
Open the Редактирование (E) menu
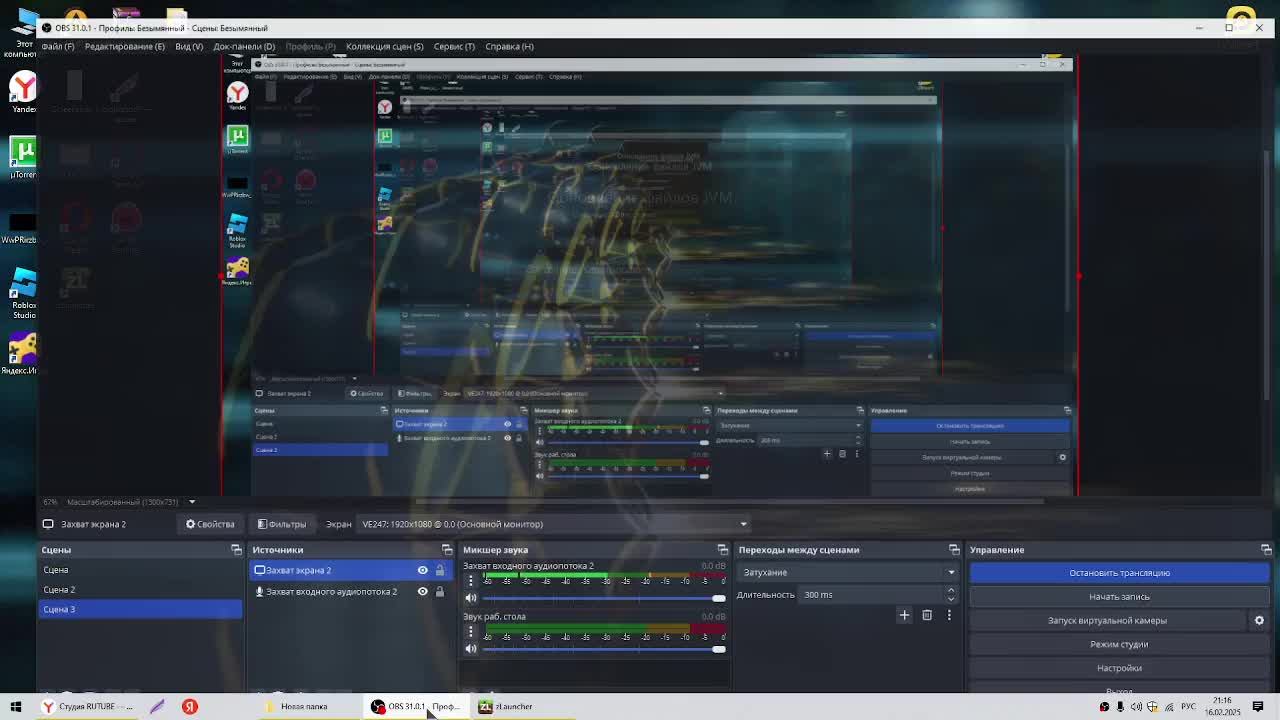pos(124,46)
